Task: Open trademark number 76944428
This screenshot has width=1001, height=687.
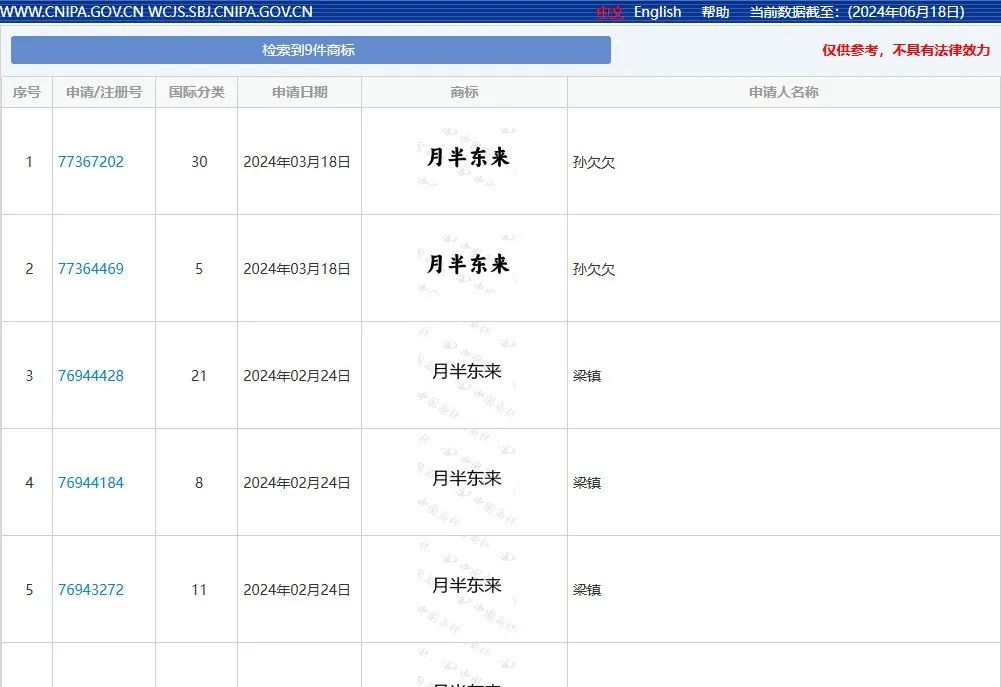Action: click(91, 375)
